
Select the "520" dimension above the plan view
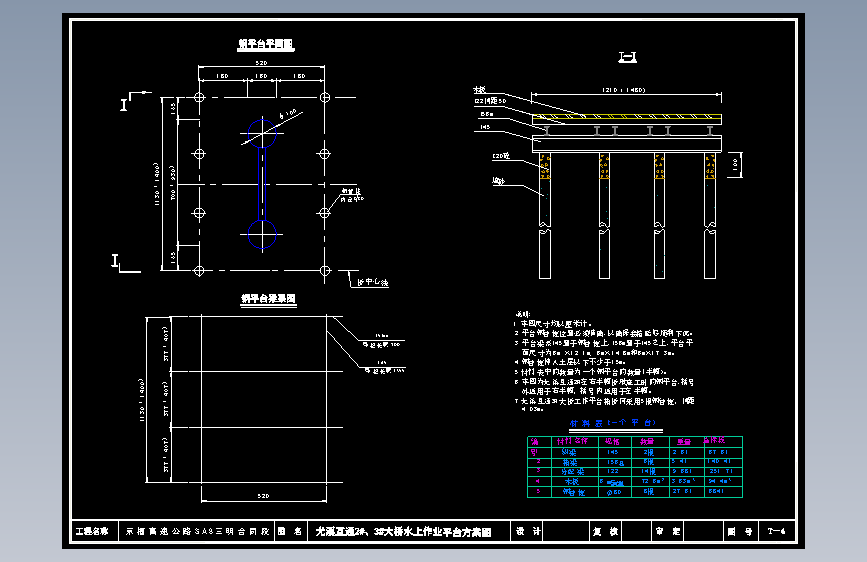[262, 63]
